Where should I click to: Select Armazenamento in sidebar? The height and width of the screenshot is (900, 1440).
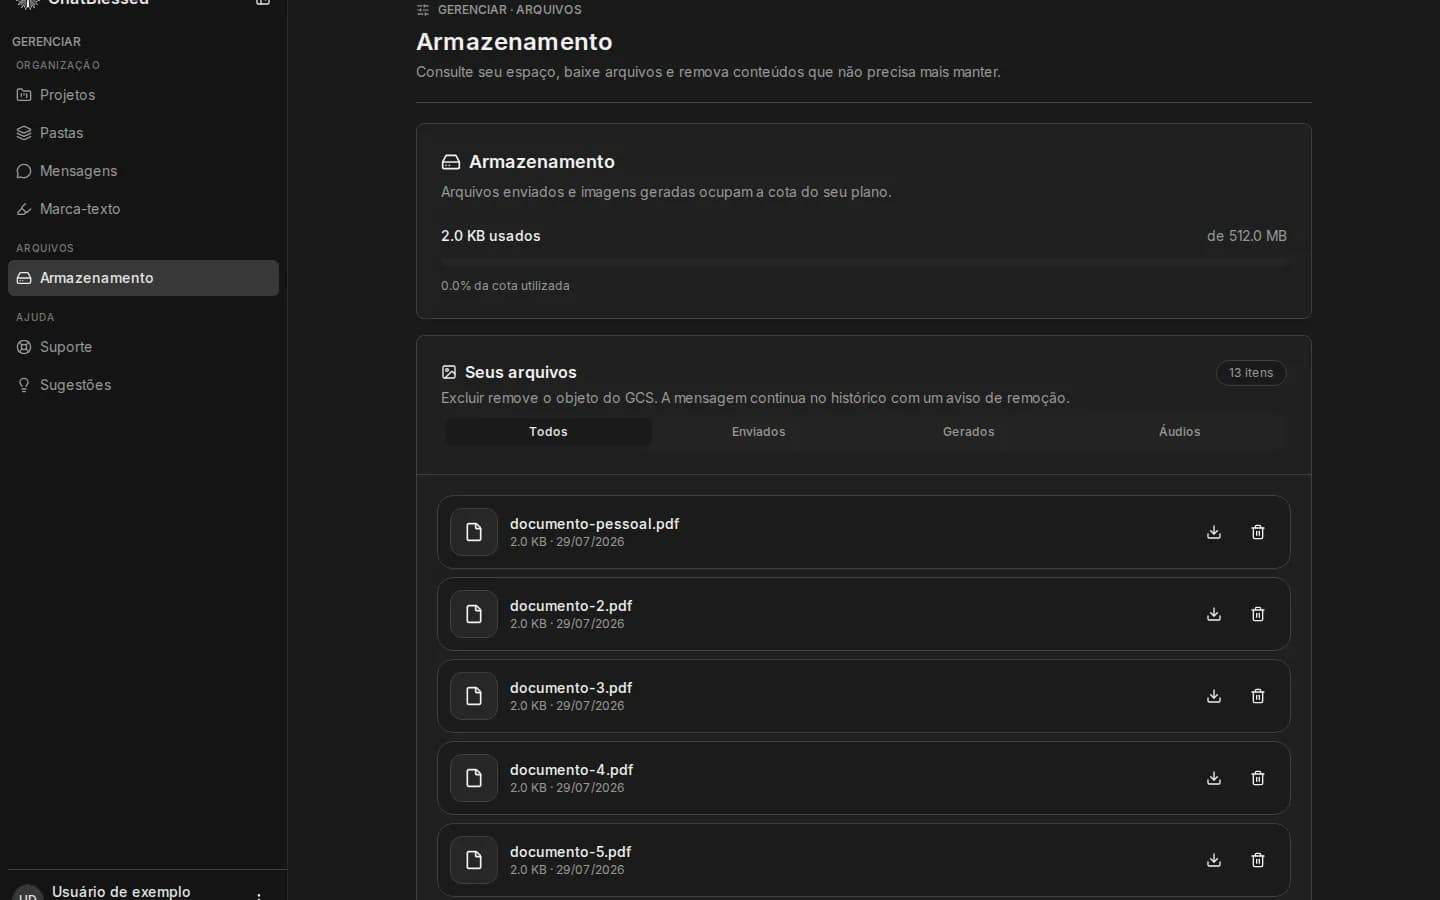pos(143,278)
